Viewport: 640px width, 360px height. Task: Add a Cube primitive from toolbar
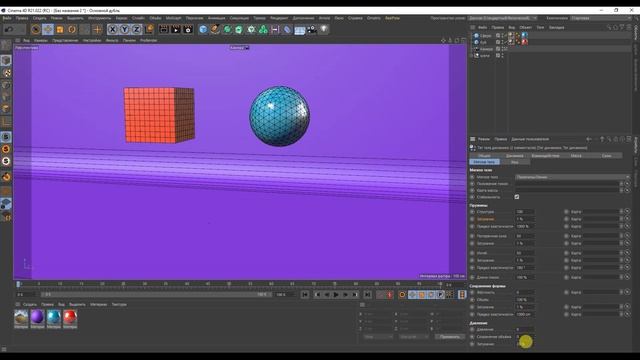pos(203,29)
